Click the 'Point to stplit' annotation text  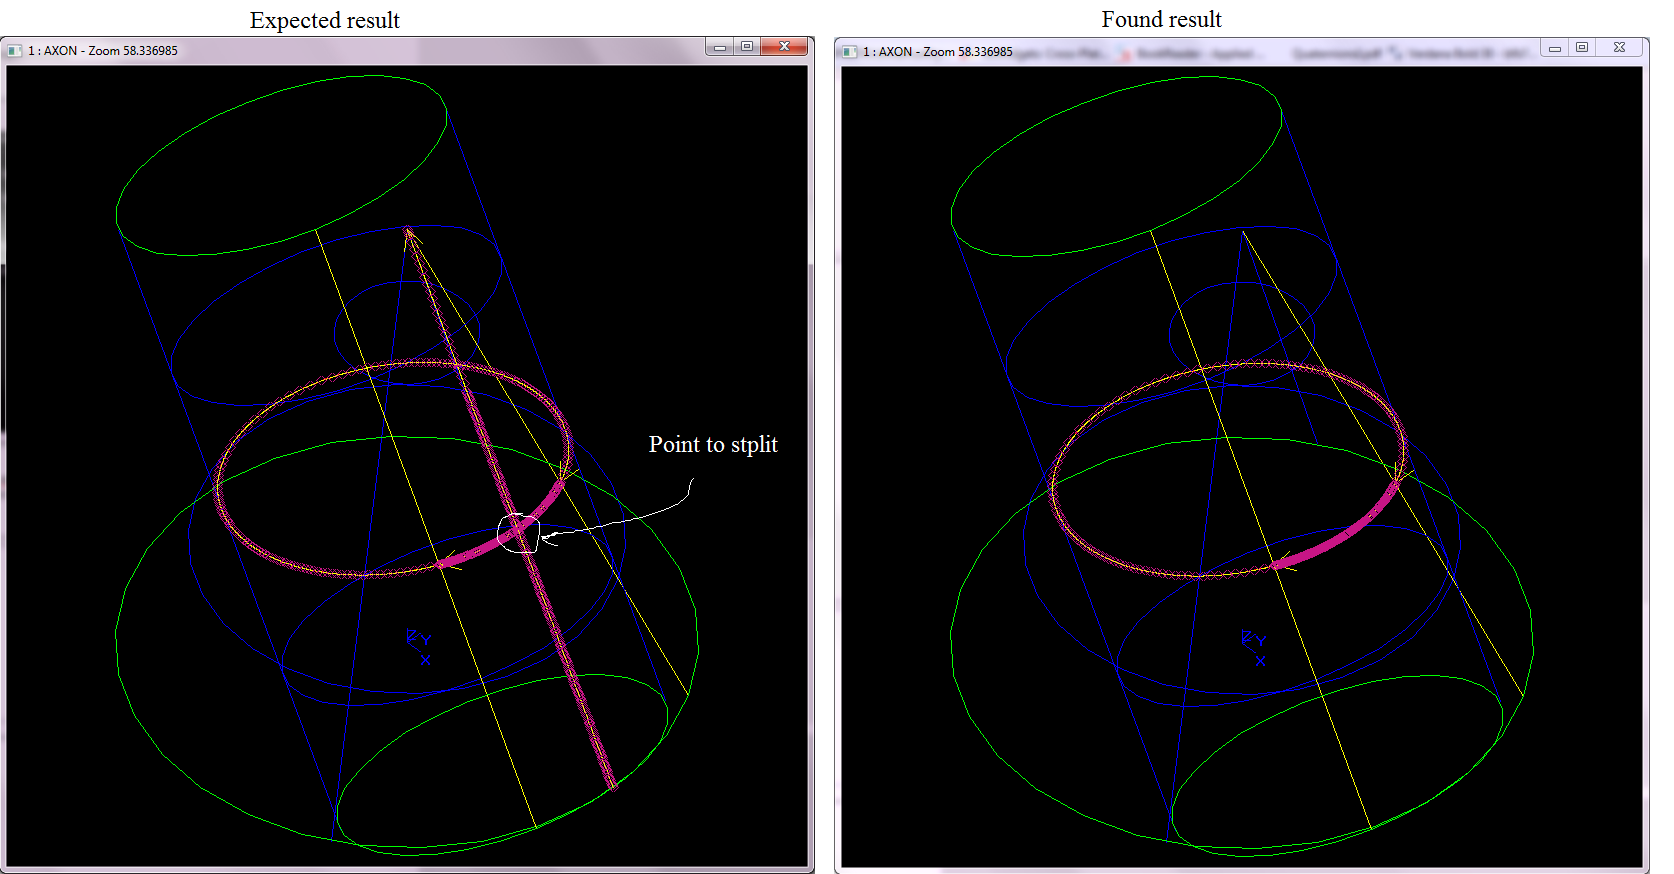712,444
